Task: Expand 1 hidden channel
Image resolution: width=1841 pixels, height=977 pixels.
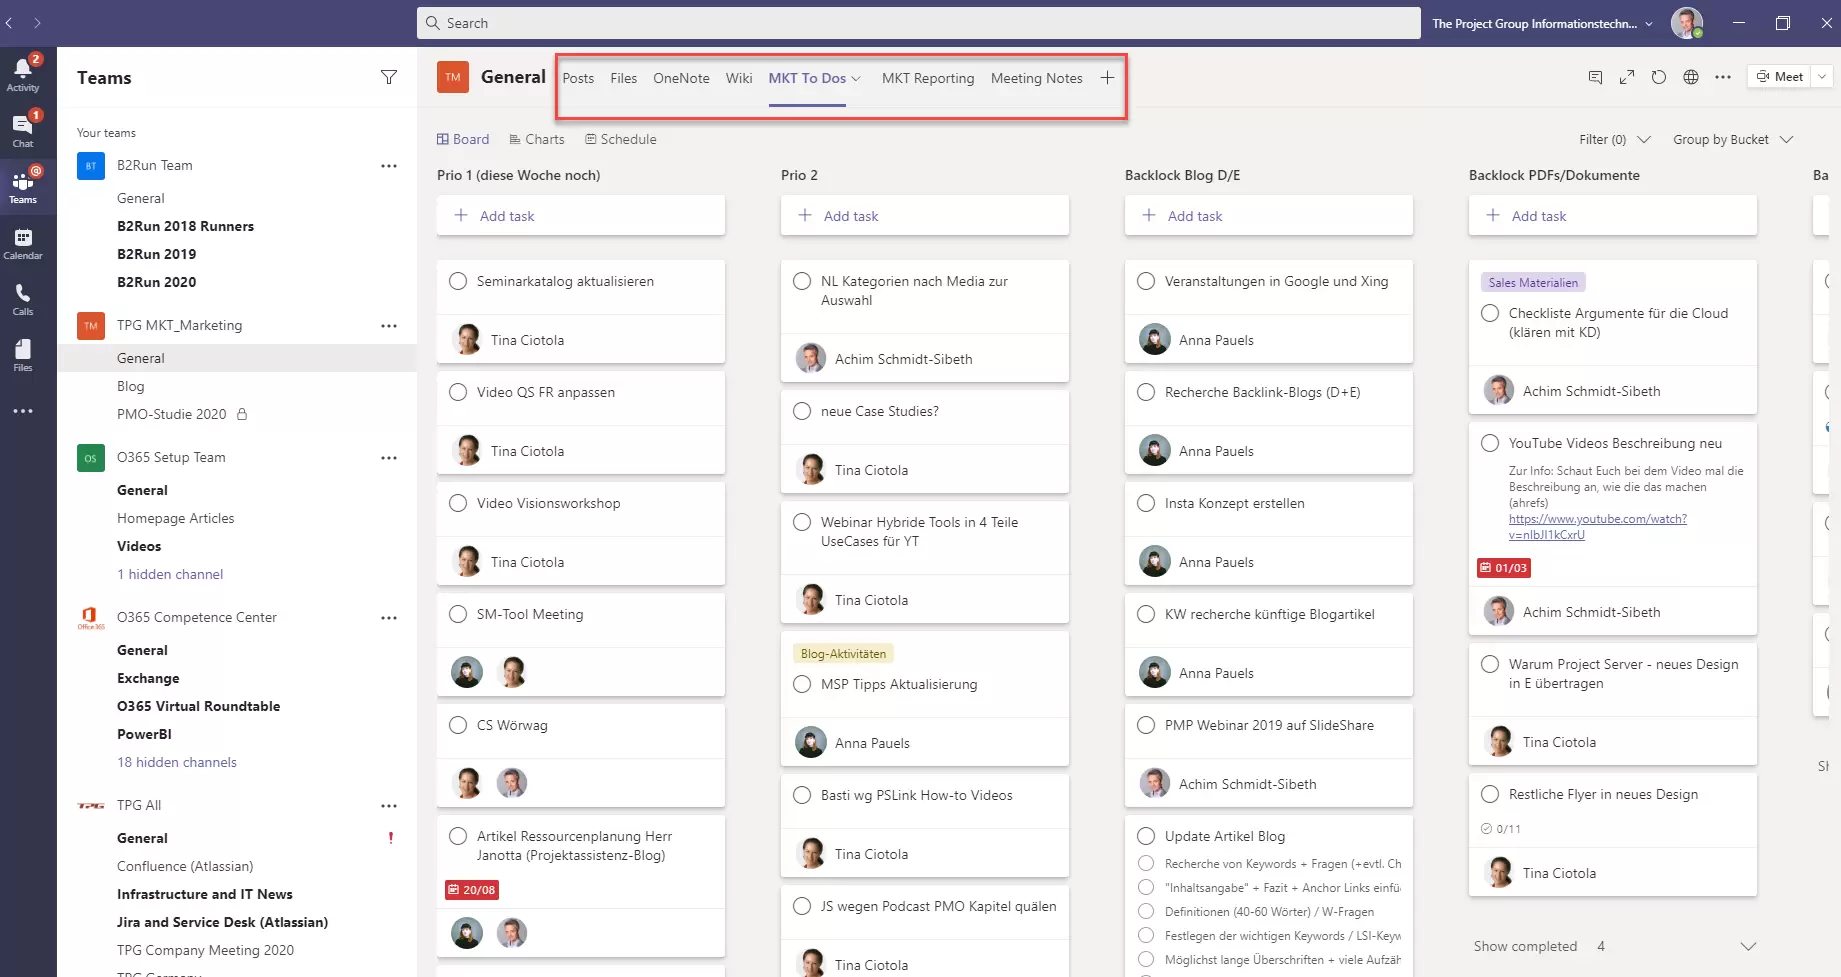Action: [170, 574]
